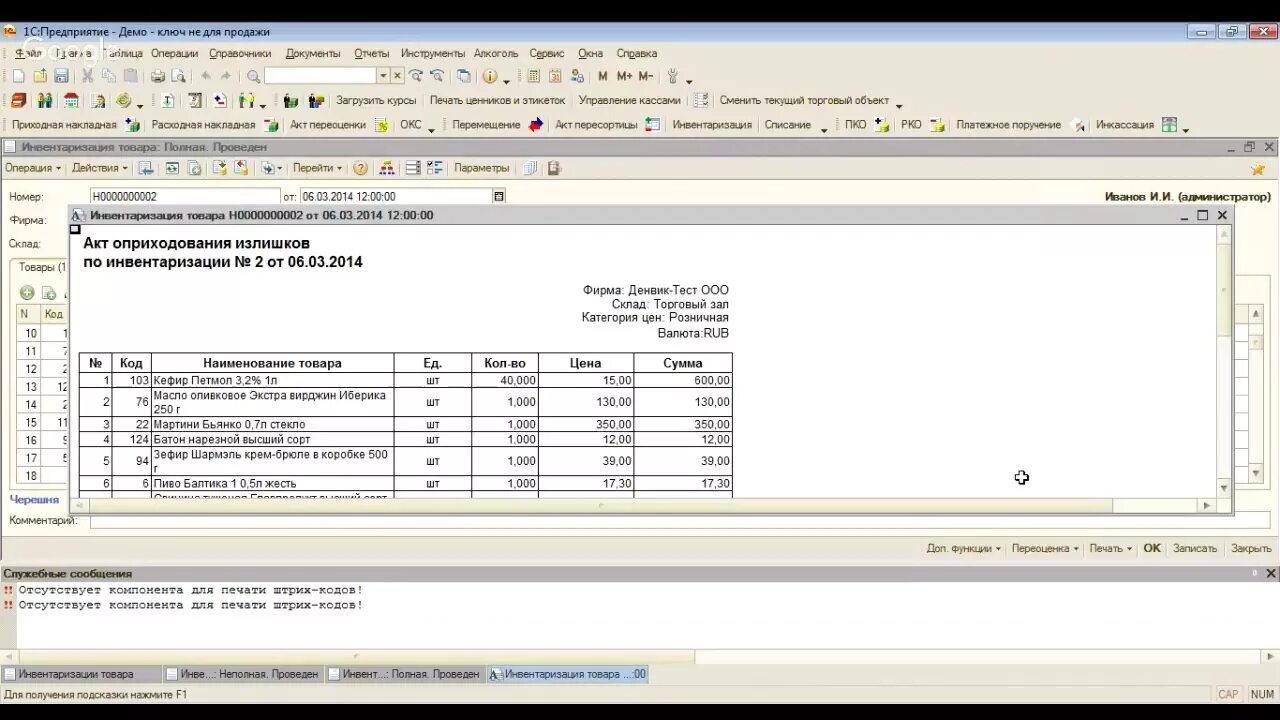
Task: Open the Calculator icon in toolbar
Action: point(534,76)
